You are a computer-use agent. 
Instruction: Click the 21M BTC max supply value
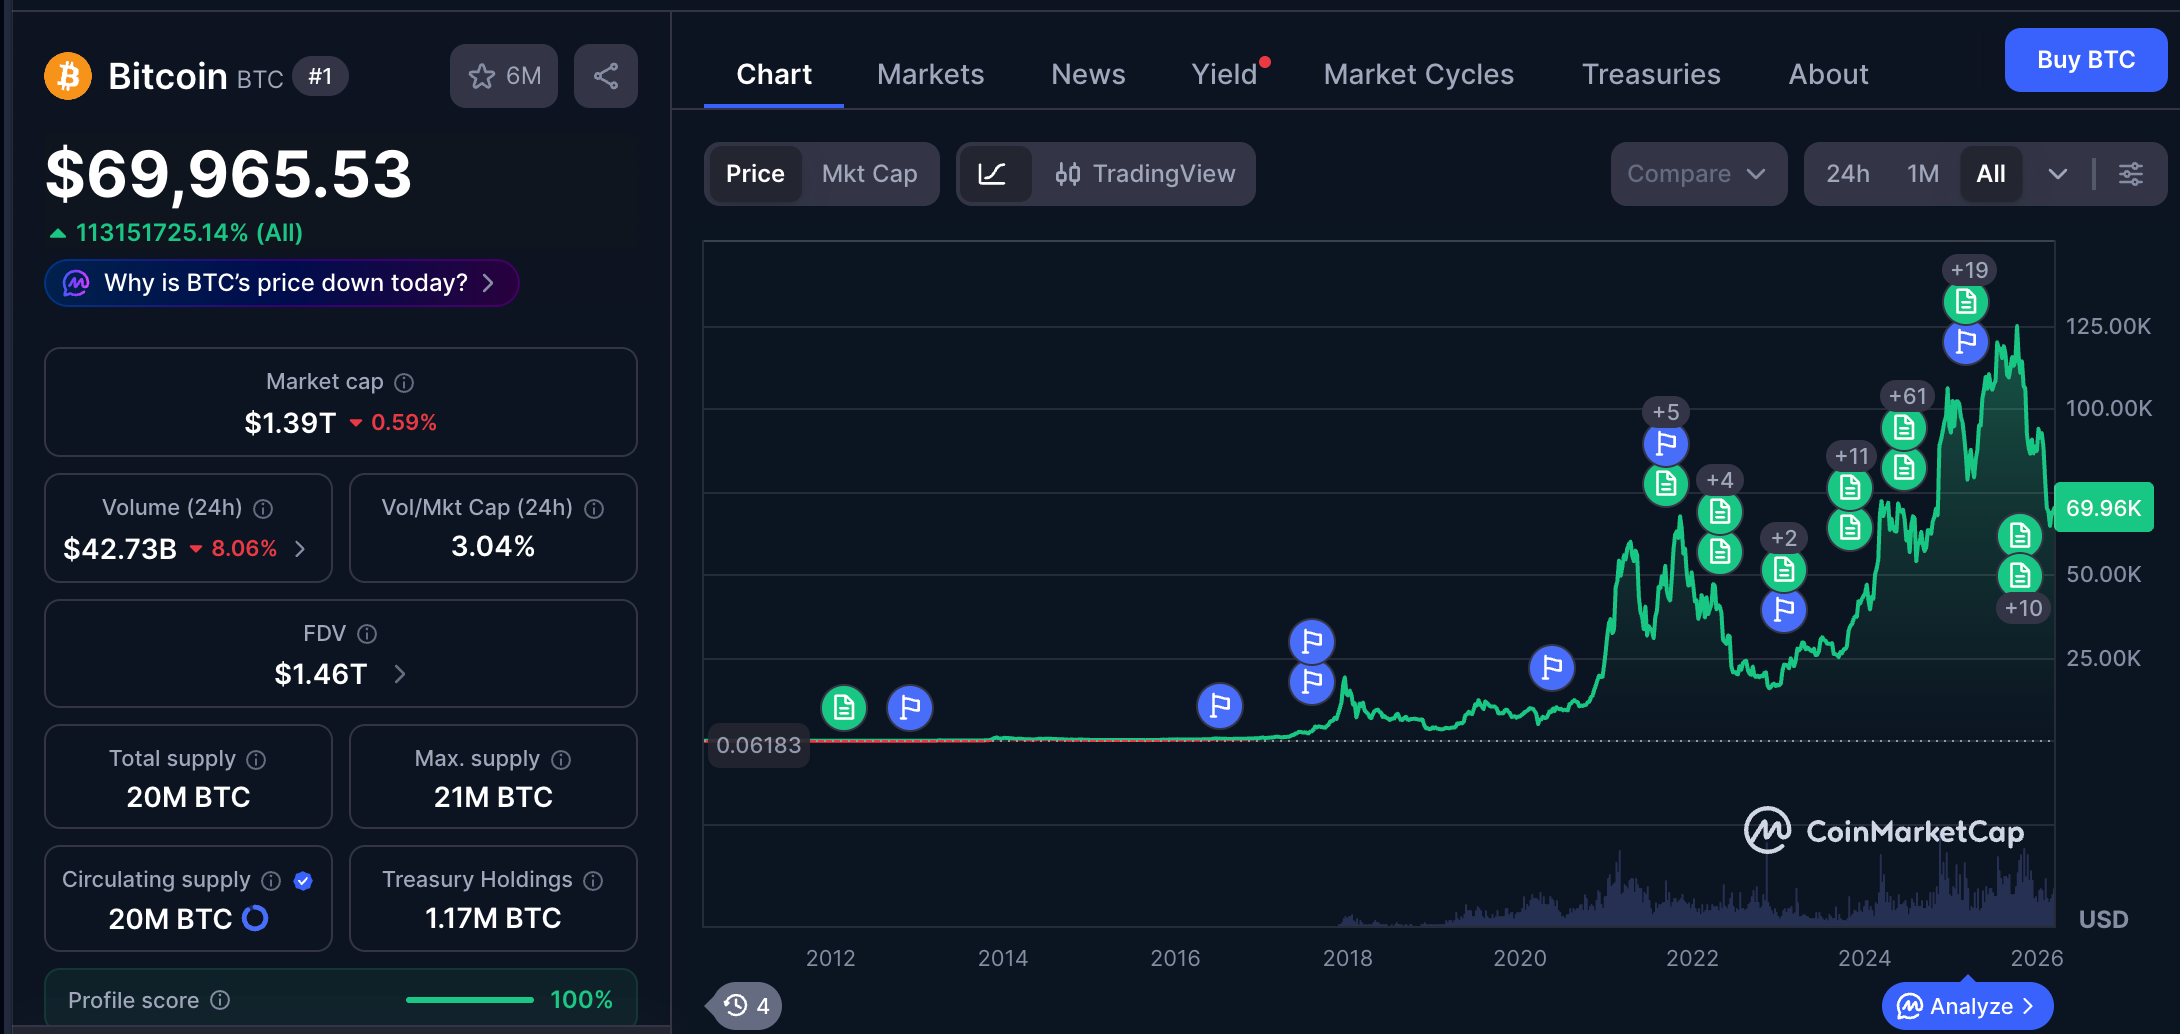(x=493, y=797)
